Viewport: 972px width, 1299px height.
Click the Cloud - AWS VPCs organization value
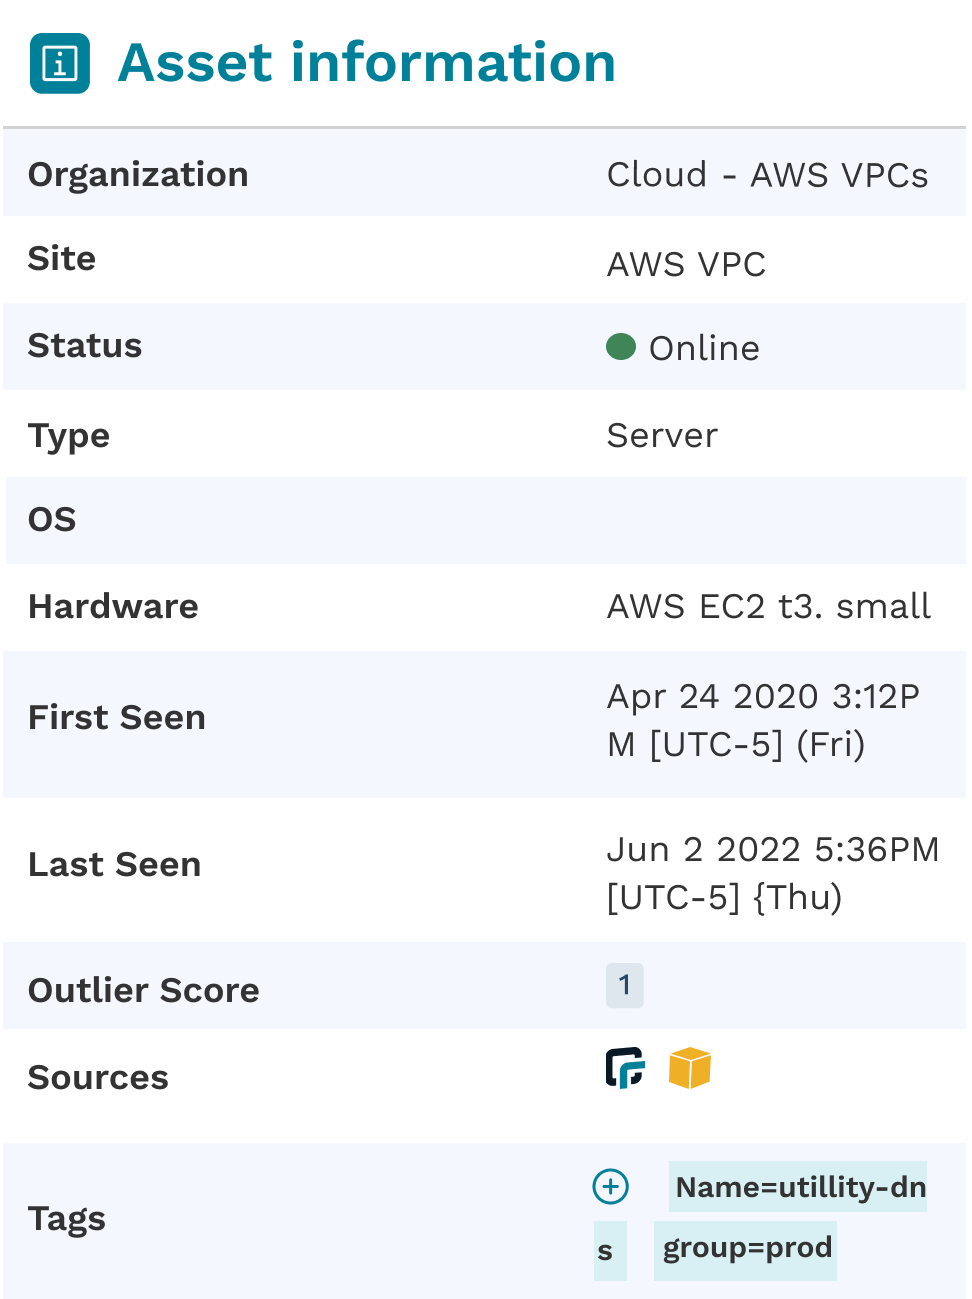768,175
